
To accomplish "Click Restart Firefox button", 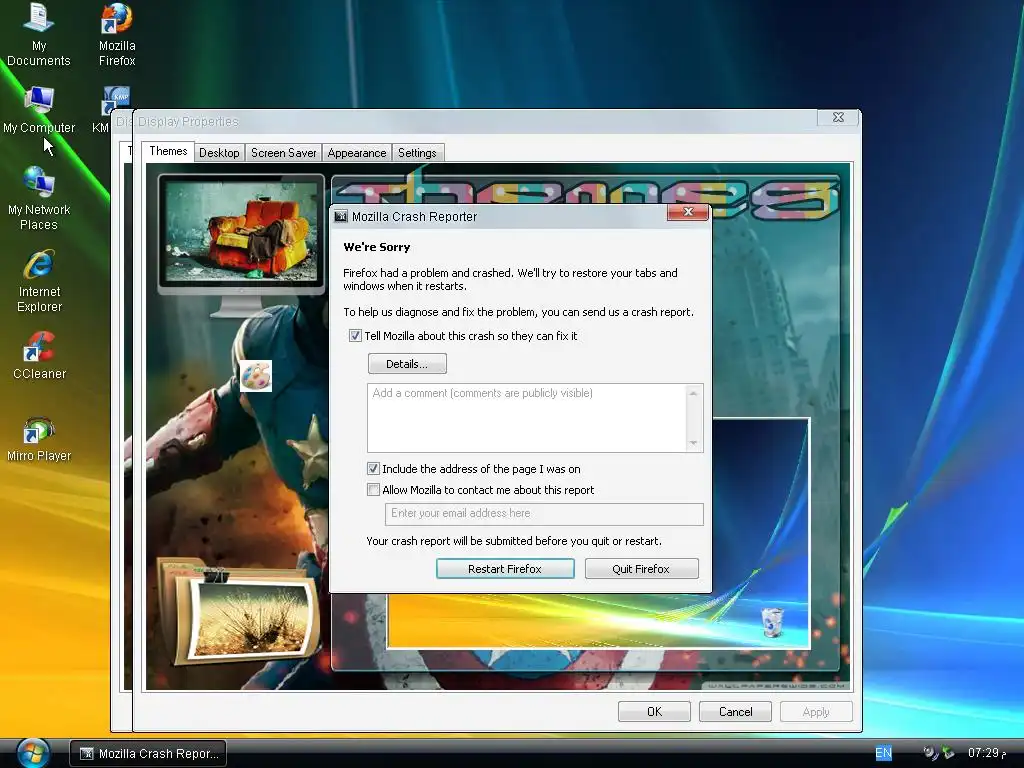I will [x=505, y=569].
